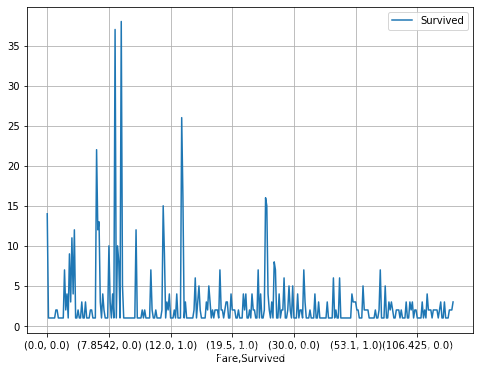Click the y-axis tick label 20
The image size is (480, 371).
click(x=14, y=166)
